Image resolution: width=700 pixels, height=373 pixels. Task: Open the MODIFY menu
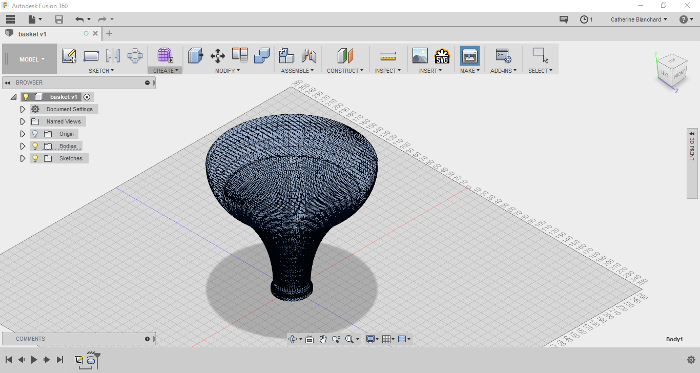(228, 70)
